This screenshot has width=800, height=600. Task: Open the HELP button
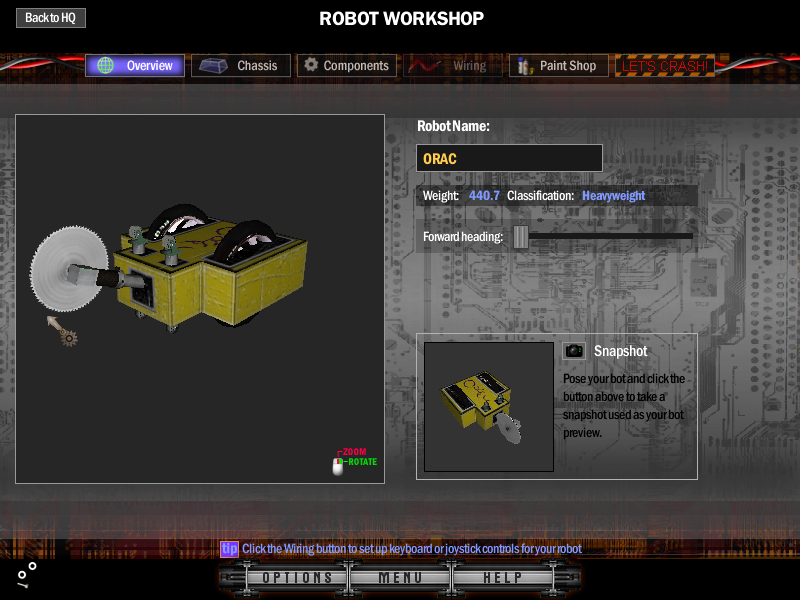click(x=503, y=578)
